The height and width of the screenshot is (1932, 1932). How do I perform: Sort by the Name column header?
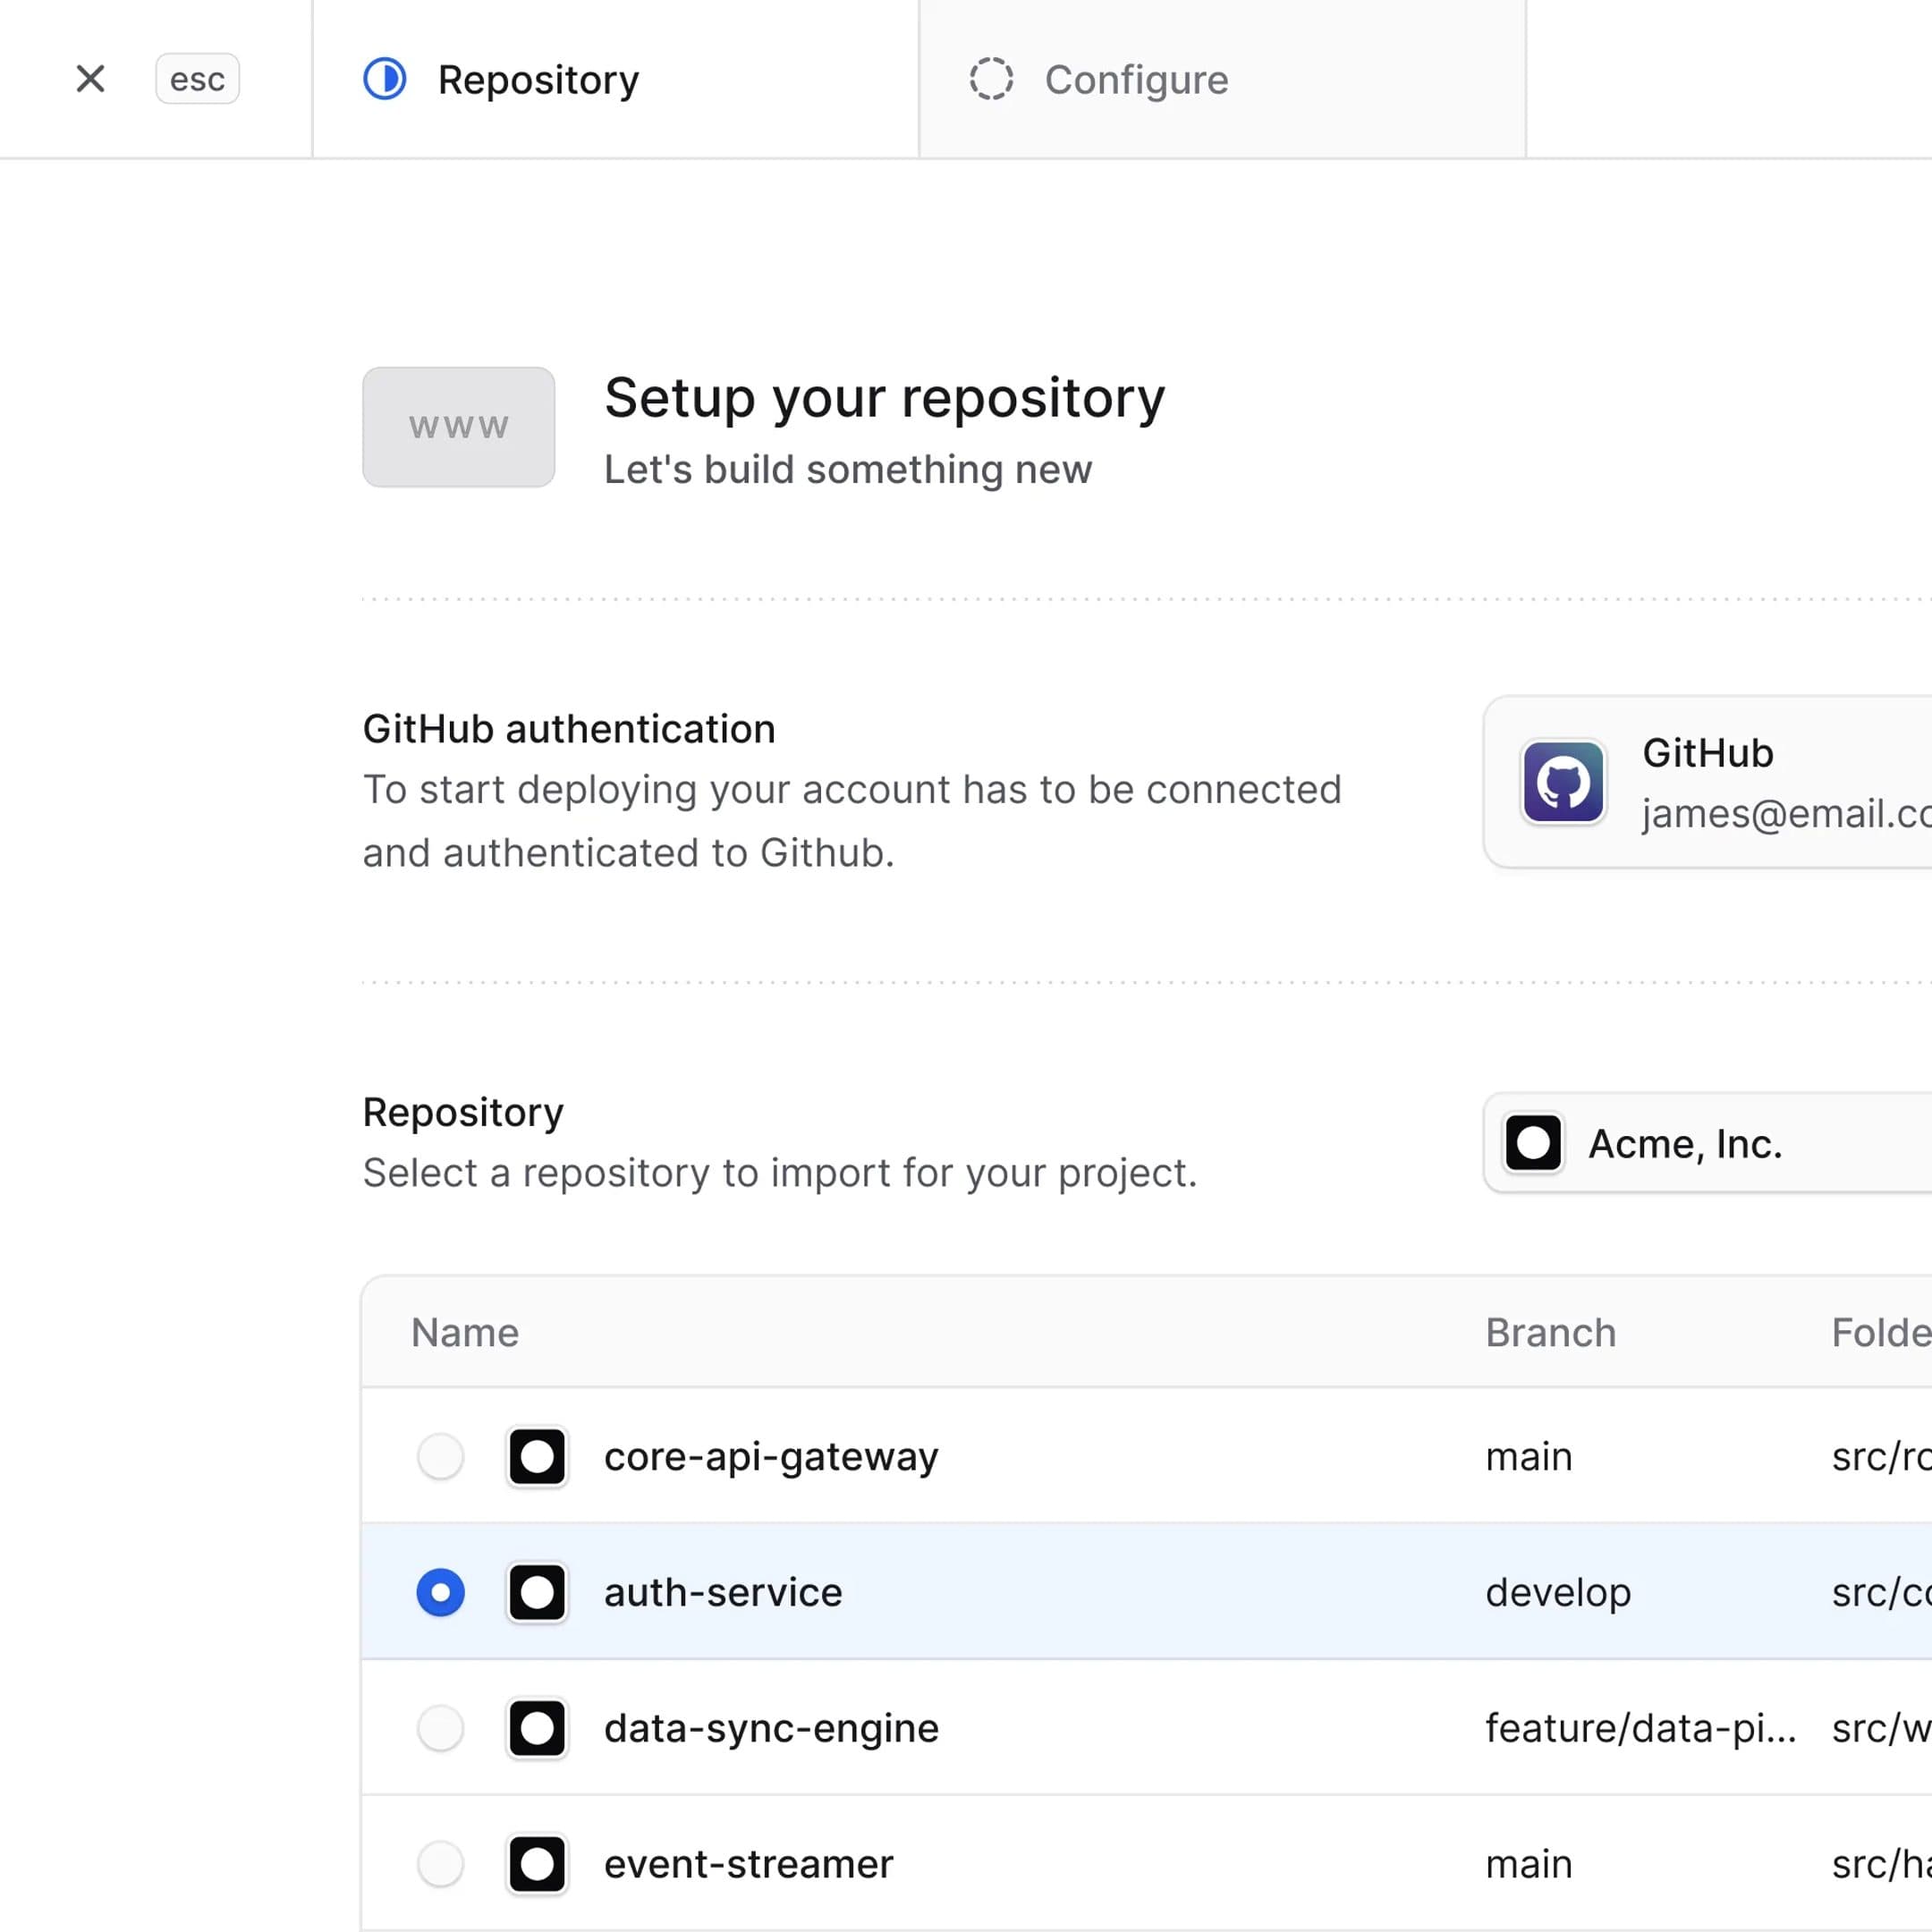click(465, 1332)
